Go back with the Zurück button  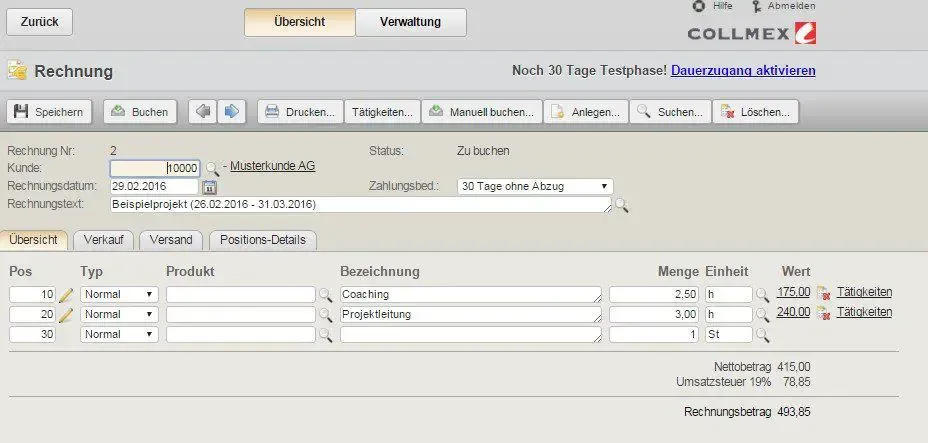coord(40,22)
